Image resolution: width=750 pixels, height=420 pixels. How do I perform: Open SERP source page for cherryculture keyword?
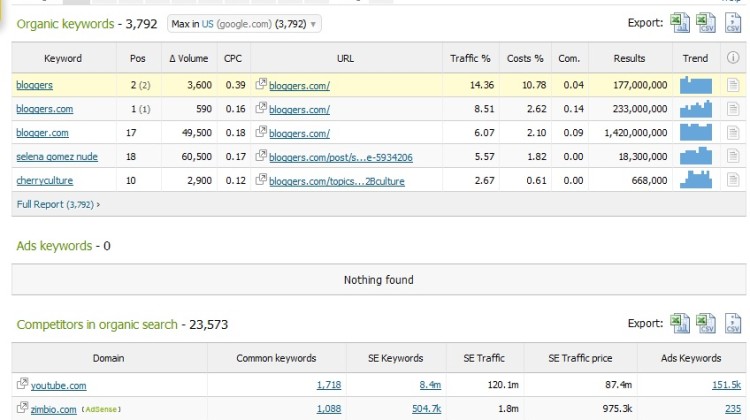[733, 180]
